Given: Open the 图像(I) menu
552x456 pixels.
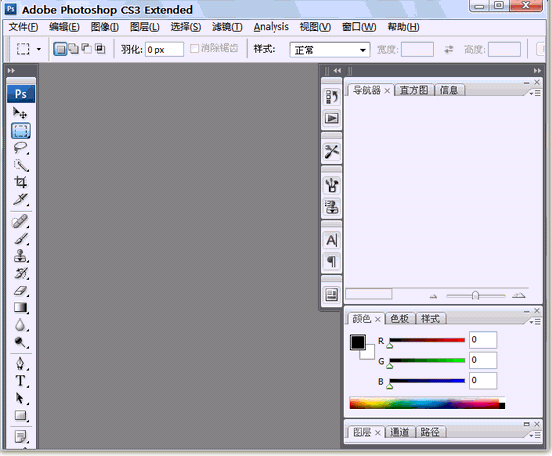Looking at the screenshot, I should coord(105,27).
